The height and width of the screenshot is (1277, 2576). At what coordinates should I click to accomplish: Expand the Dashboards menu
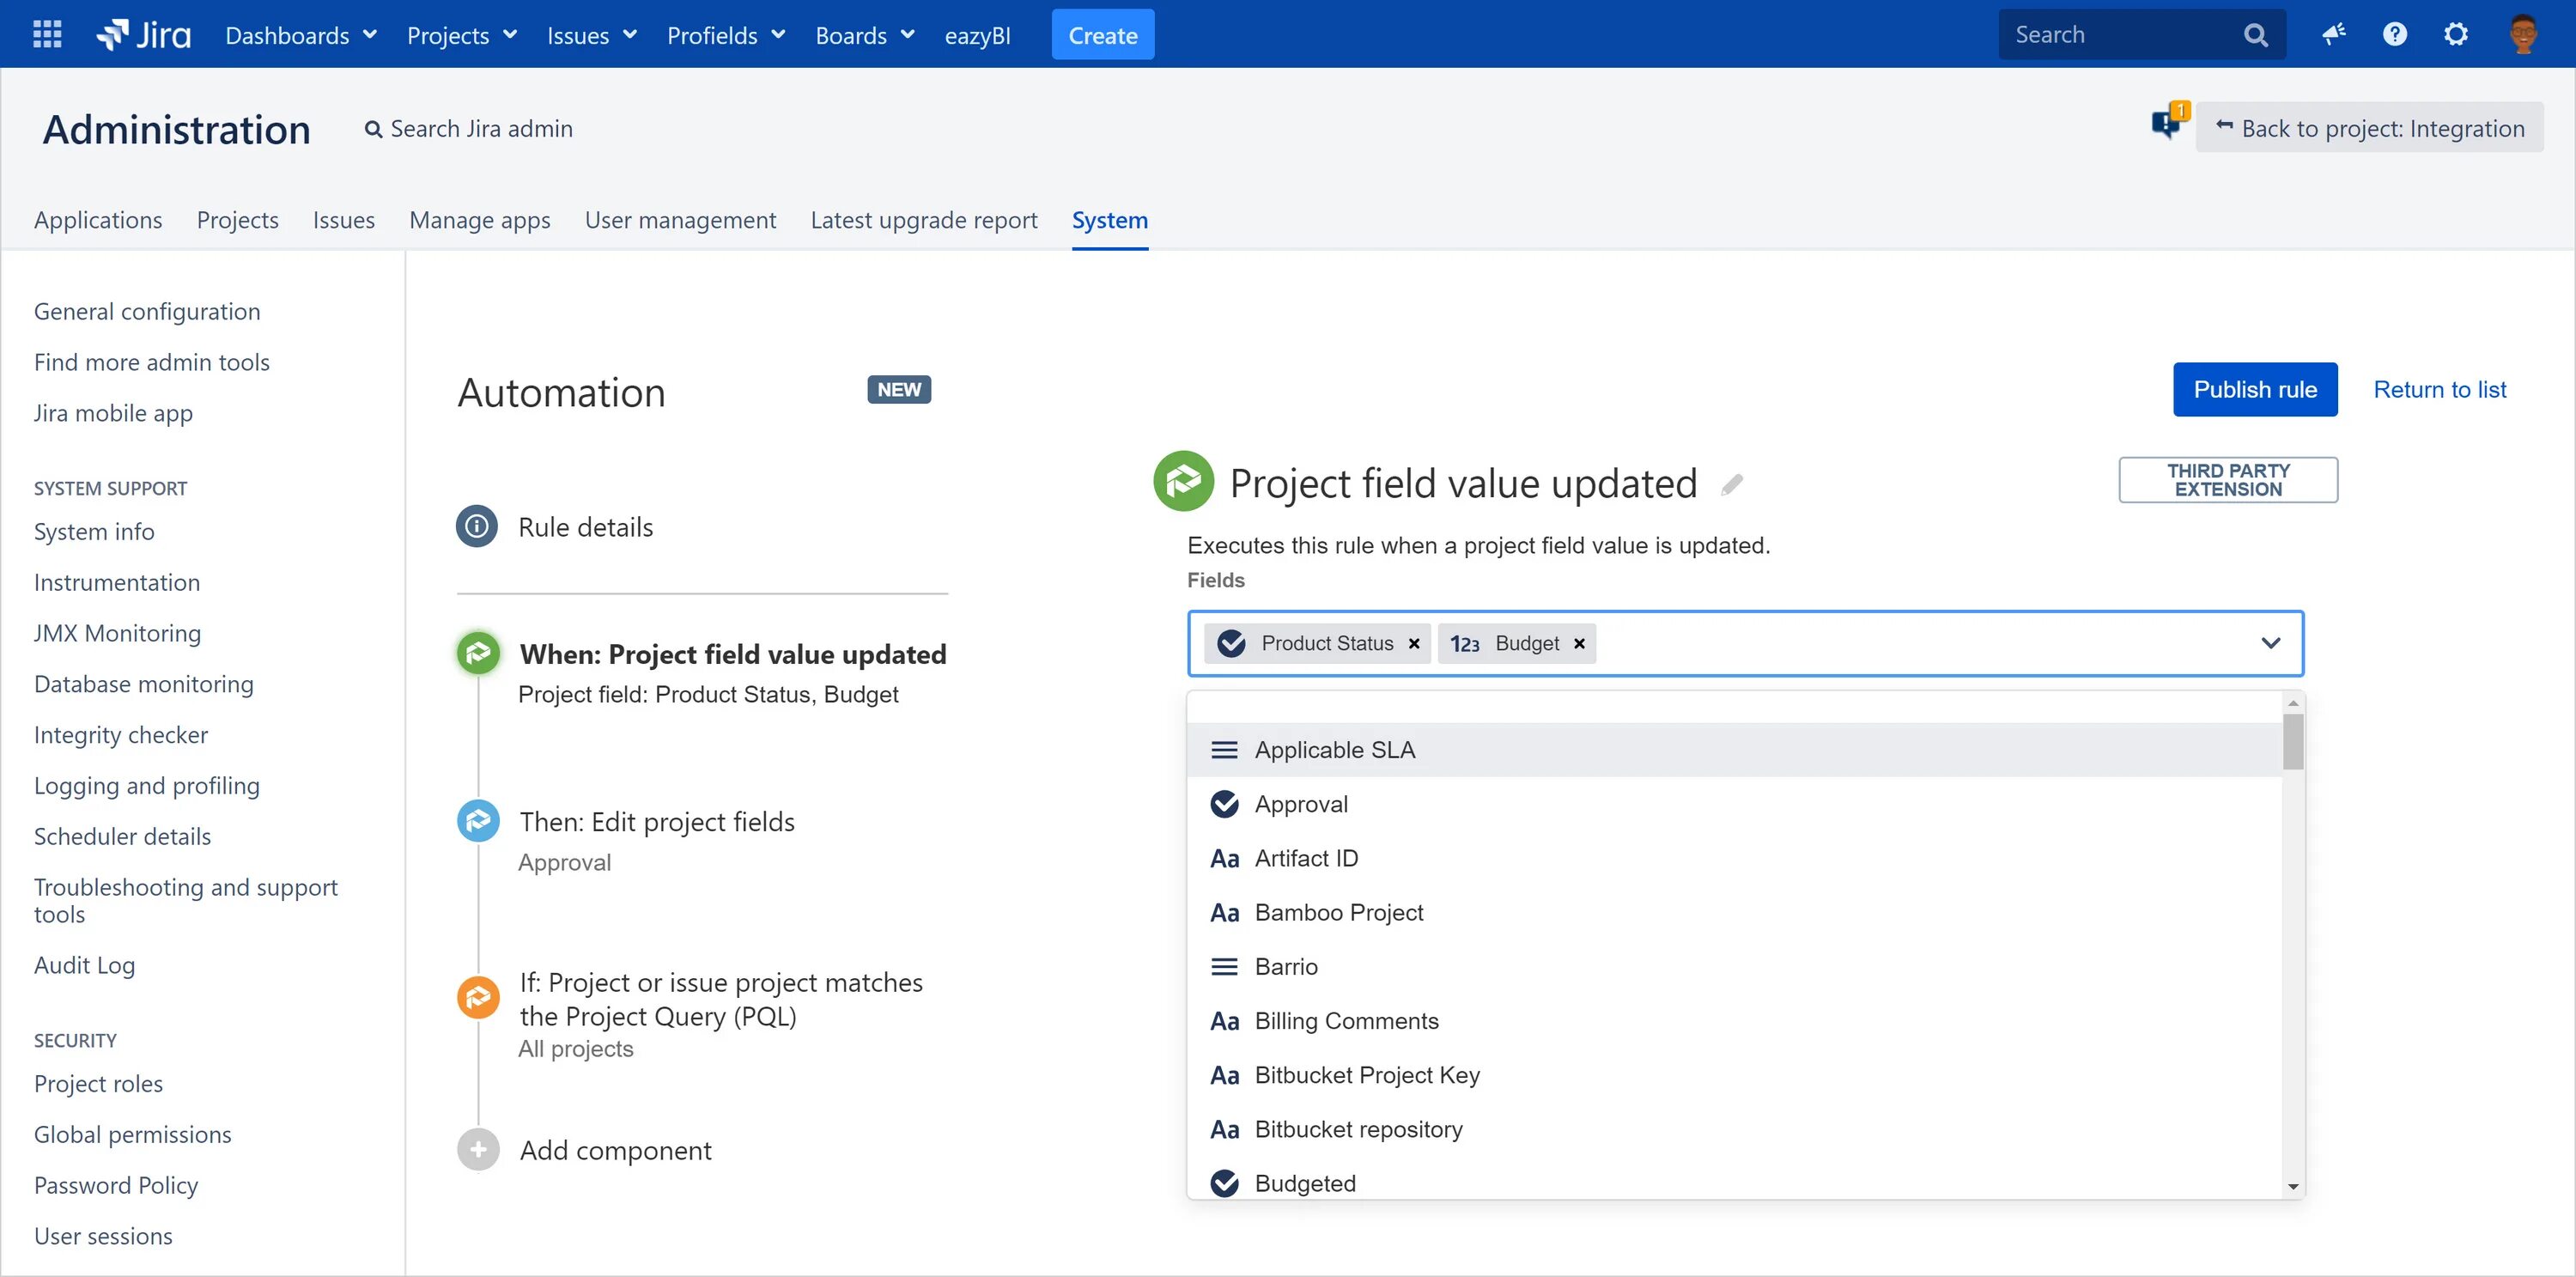pyautogui.click(x=300, y=35)
